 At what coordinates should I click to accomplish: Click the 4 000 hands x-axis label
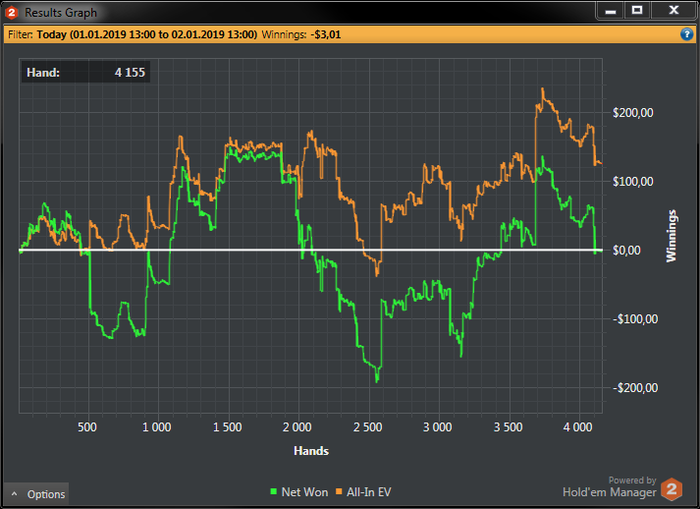point(578,427)
